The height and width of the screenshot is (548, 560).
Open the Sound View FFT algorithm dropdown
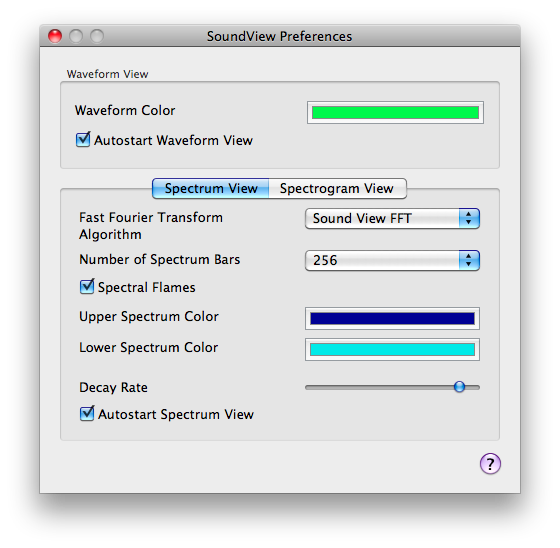(x=392, y=218)
